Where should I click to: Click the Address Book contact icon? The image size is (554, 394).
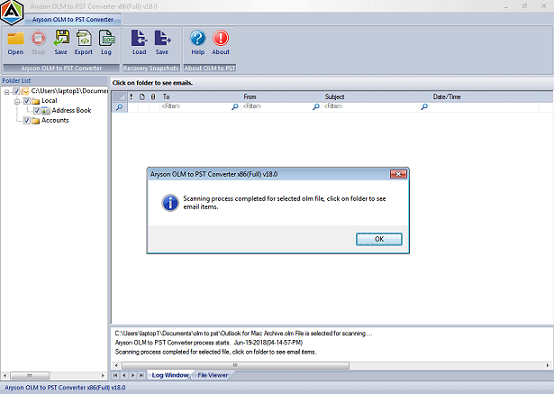pos(46,111)
